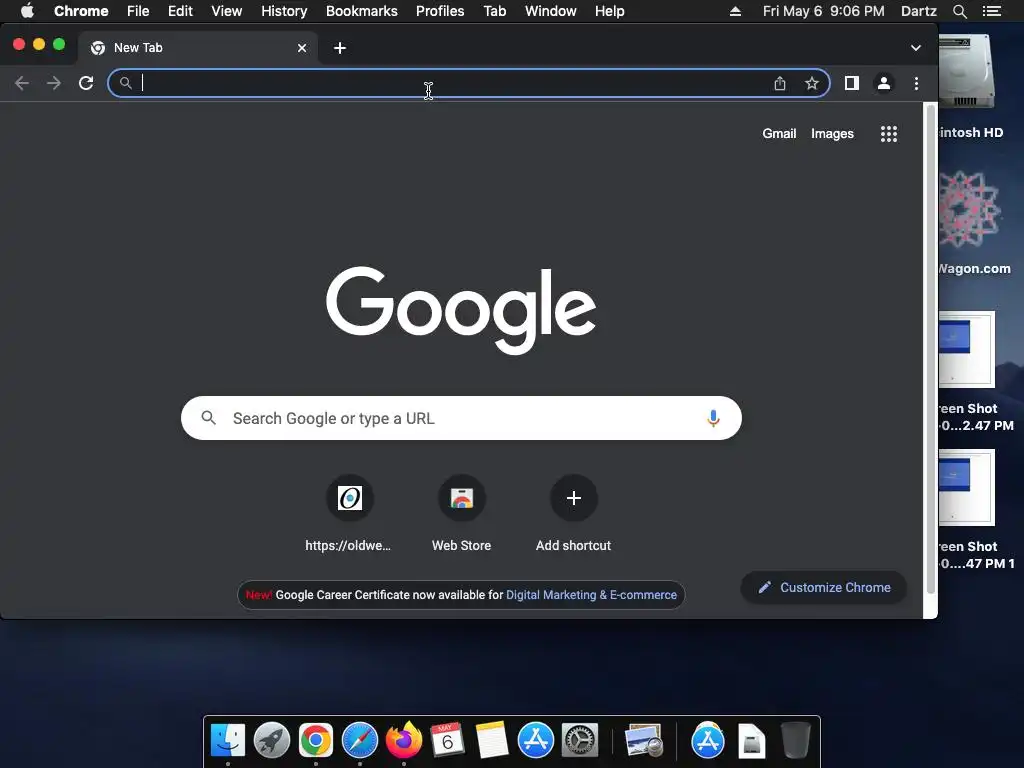Image resolution: width=1024 pixels, height=768 pixels.
Task: Open the Apple menu
Action: coord(27,11)
